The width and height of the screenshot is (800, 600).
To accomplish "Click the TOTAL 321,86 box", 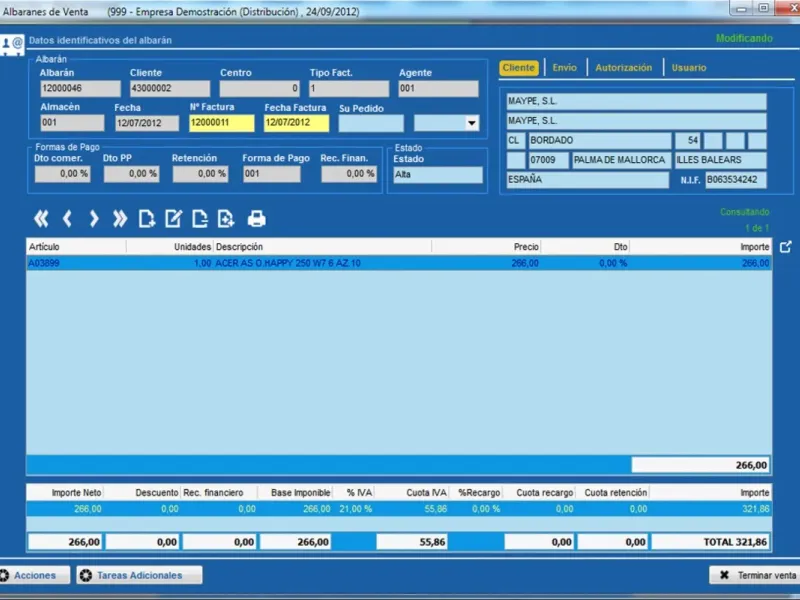I will coord(710,542).
